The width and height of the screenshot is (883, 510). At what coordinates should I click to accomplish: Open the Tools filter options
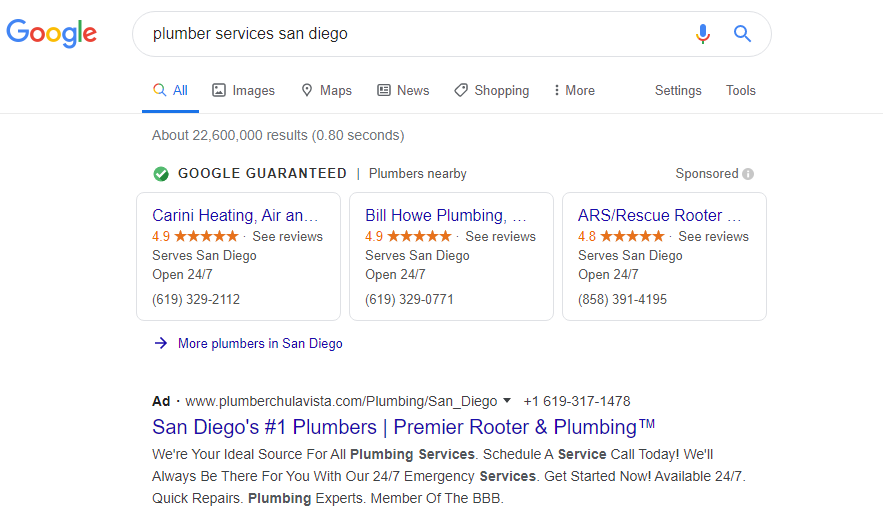pyautogui.click(x=741, y=90)
